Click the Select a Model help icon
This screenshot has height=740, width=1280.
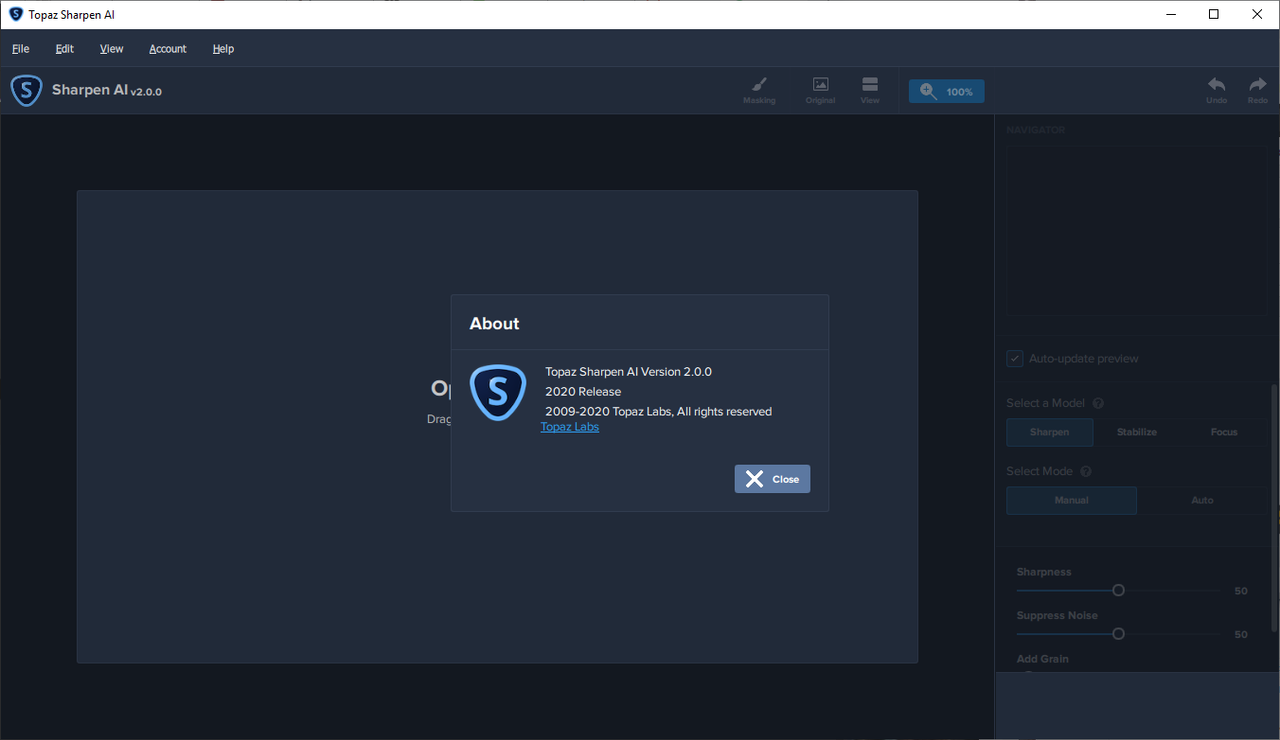(x=1098, y=403)
